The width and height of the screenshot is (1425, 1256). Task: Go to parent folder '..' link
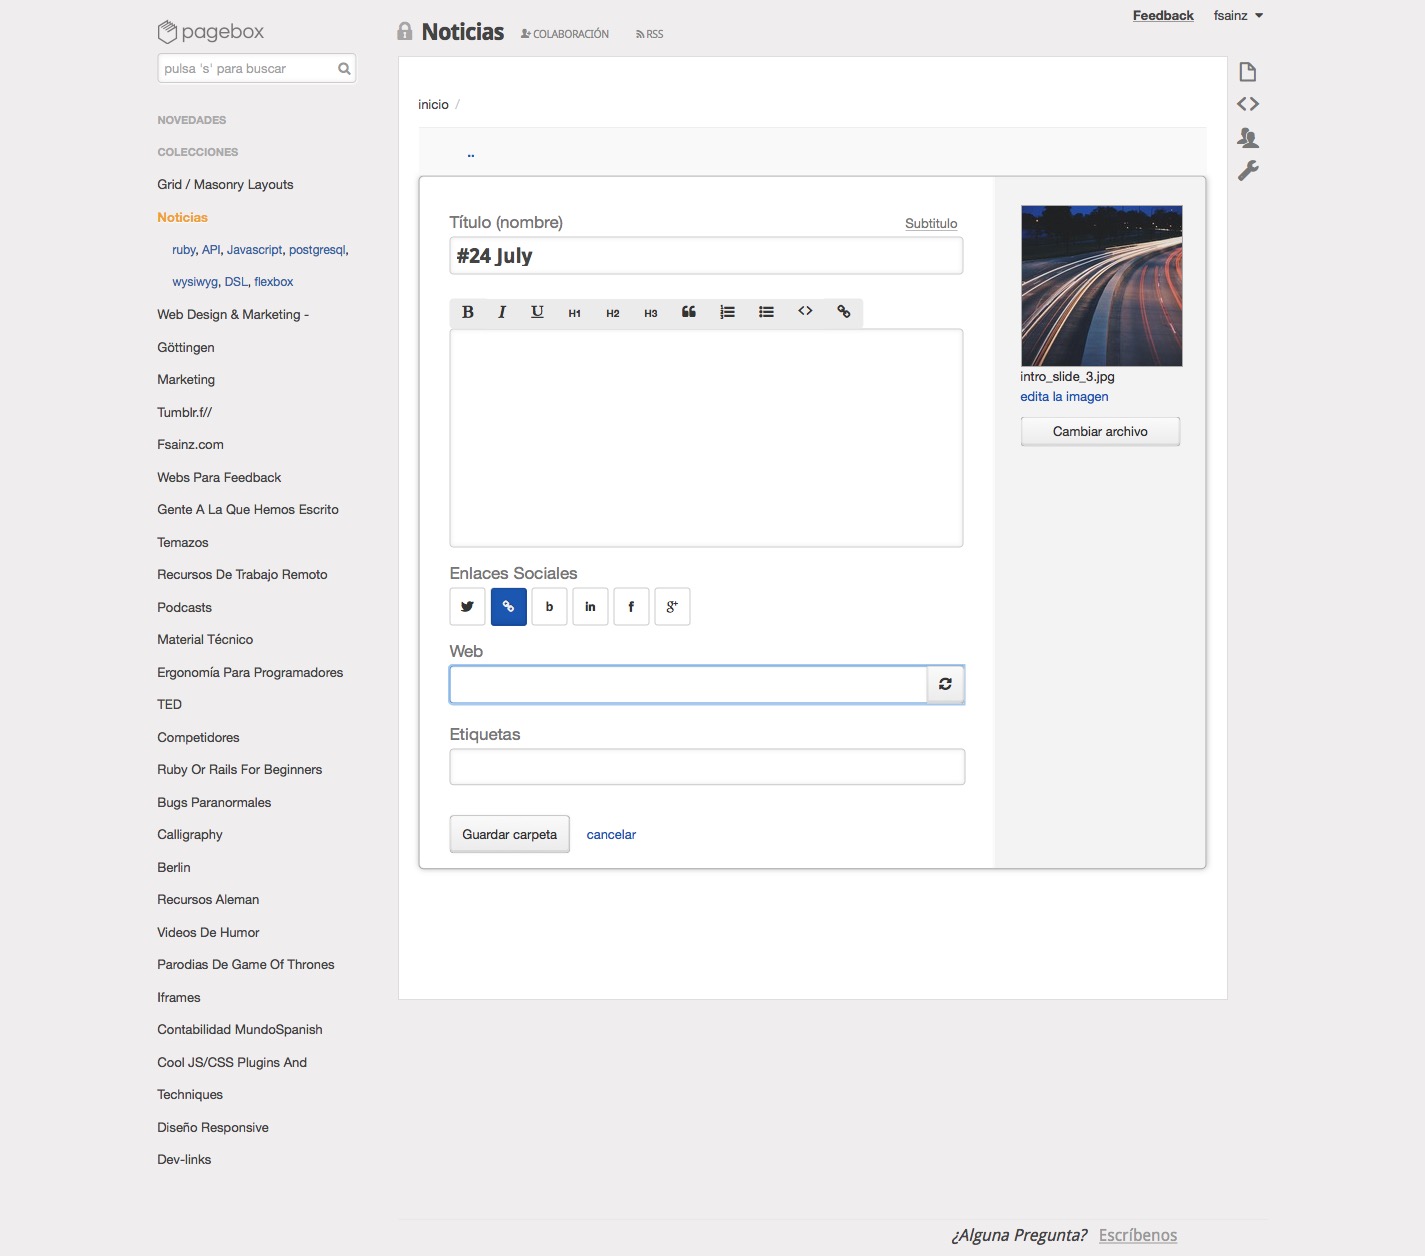tap(471, 154)
